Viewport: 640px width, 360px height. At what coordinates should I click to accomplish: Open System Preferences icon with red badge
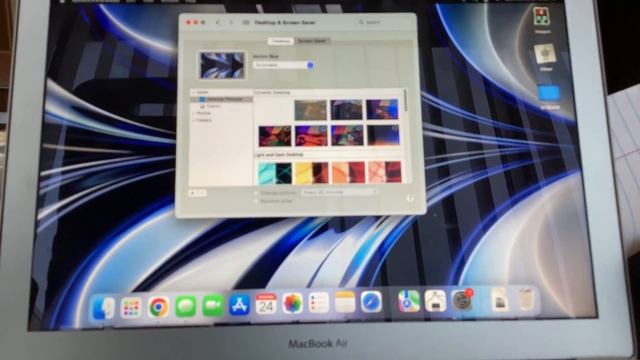[x=462, y=300]
